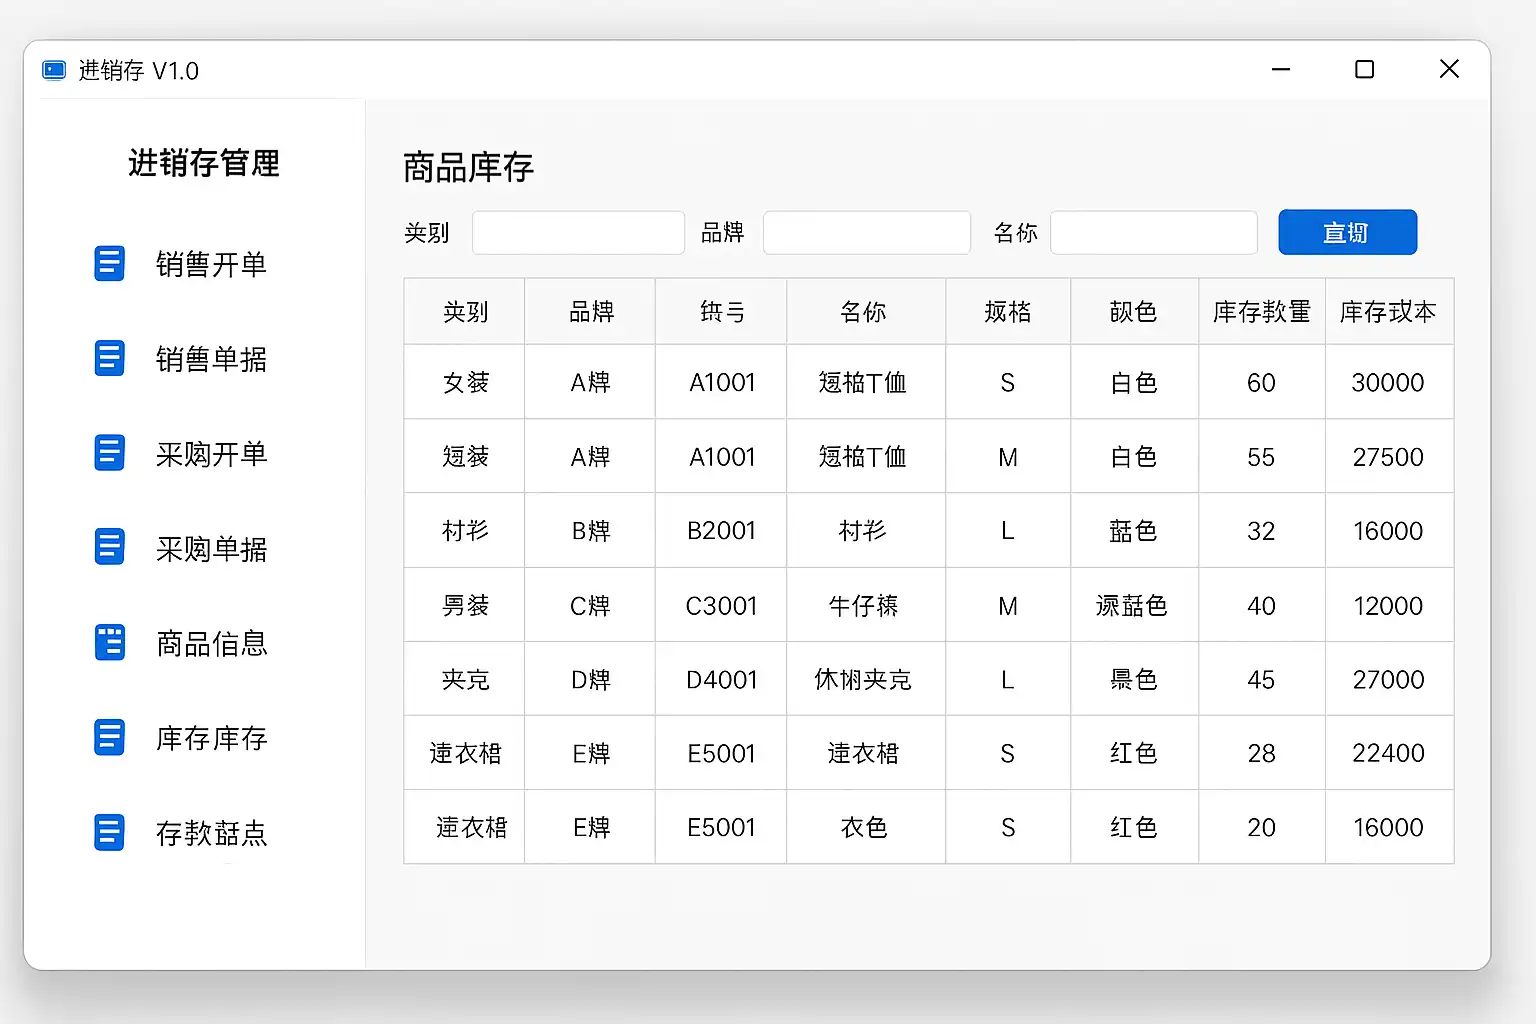Click the 品牌 filter text box

click(866, 233)
